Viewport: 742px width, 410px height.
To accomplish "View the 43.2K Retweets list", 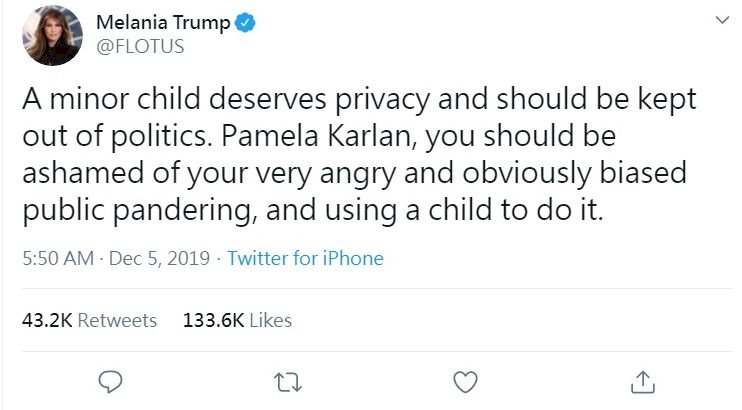I will tap(89, 321).
